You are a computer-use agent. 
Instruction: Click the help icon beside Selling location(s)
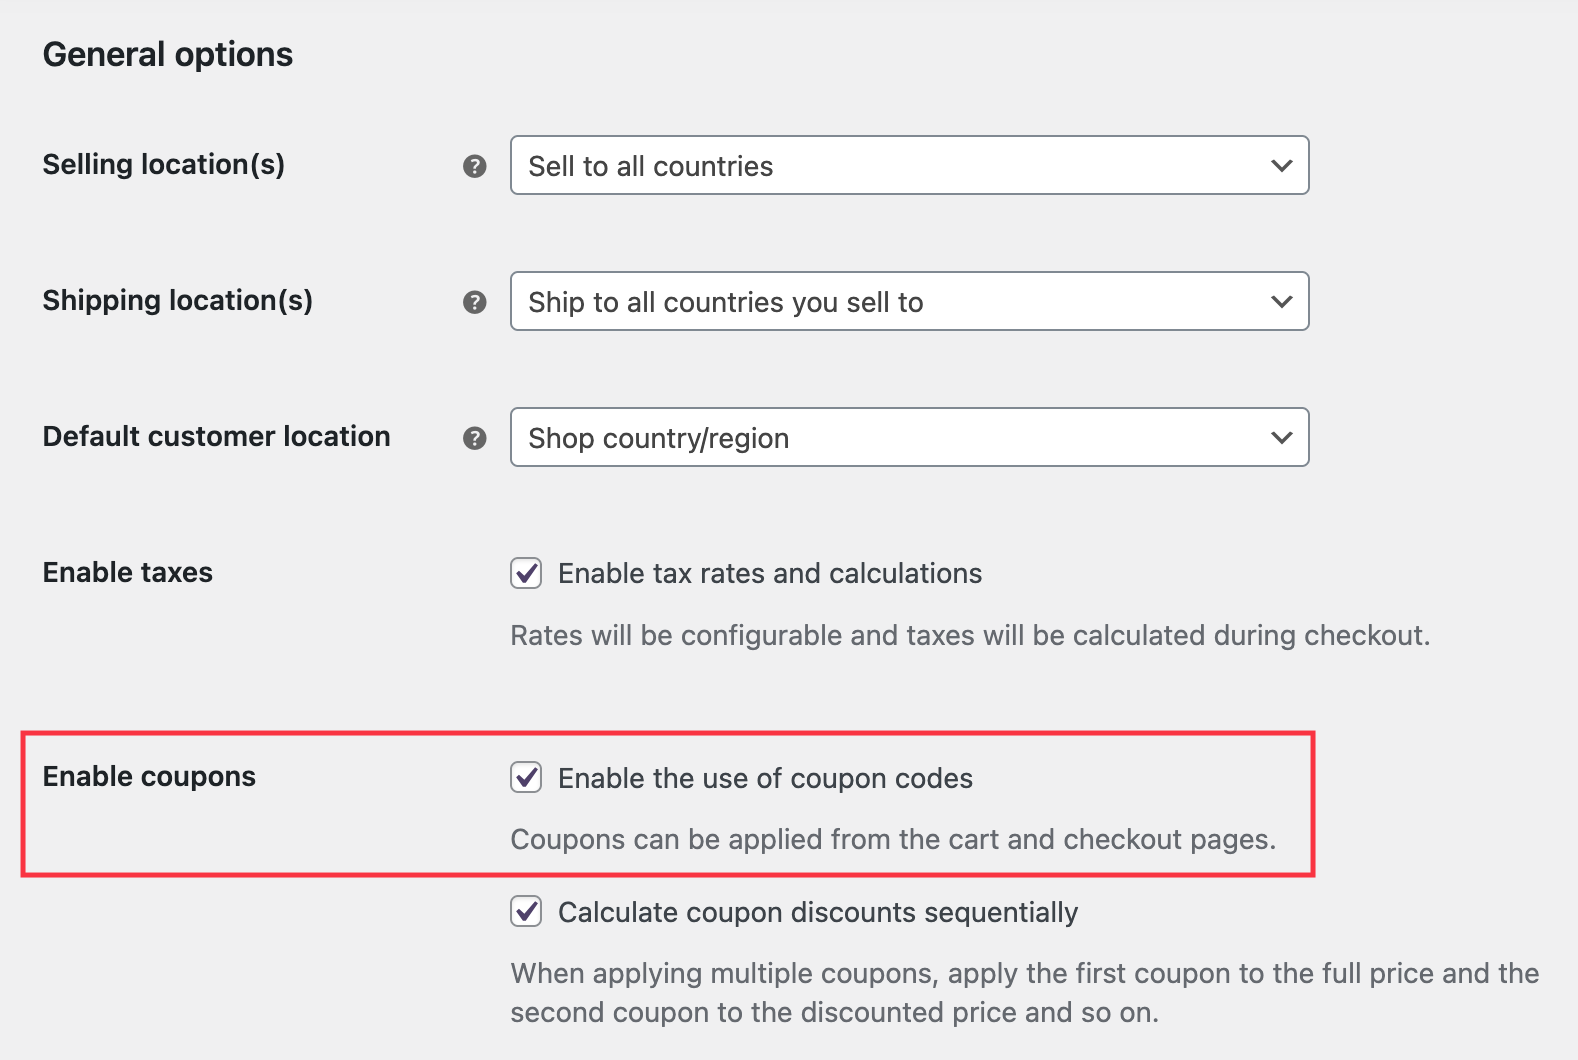coord(475,166)
